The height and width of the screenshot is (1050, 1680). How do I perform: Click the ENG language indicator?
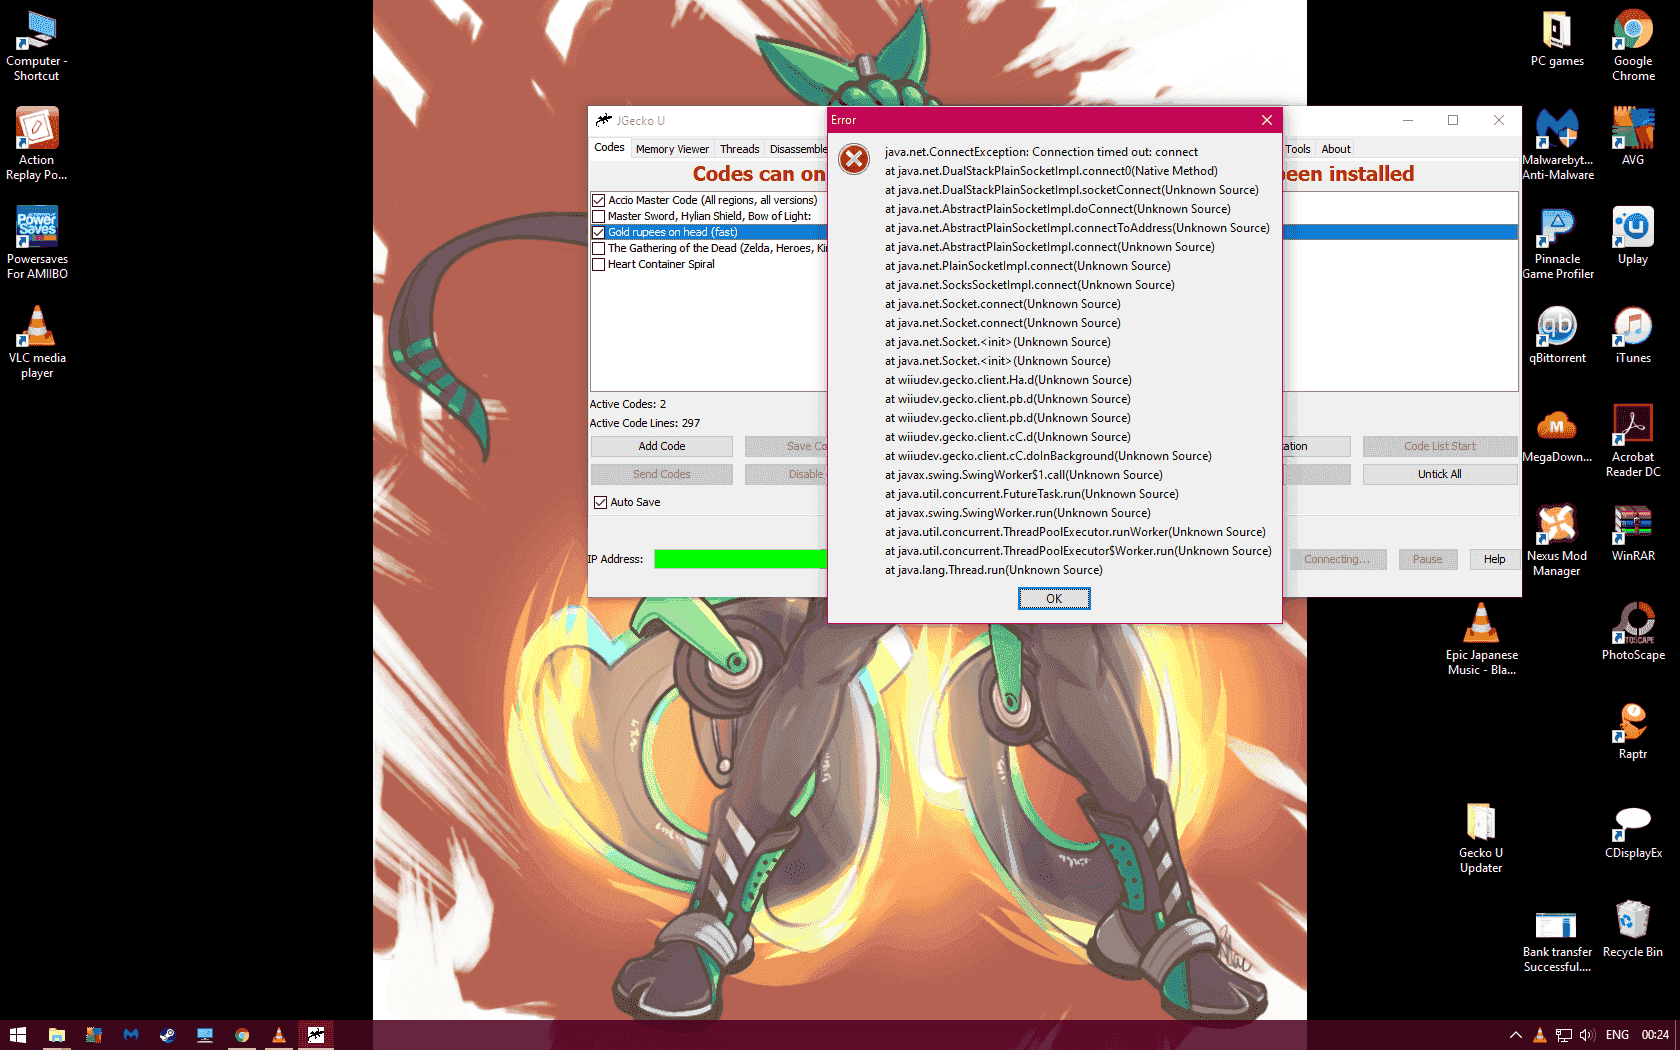click(x=1617, y=1035)
